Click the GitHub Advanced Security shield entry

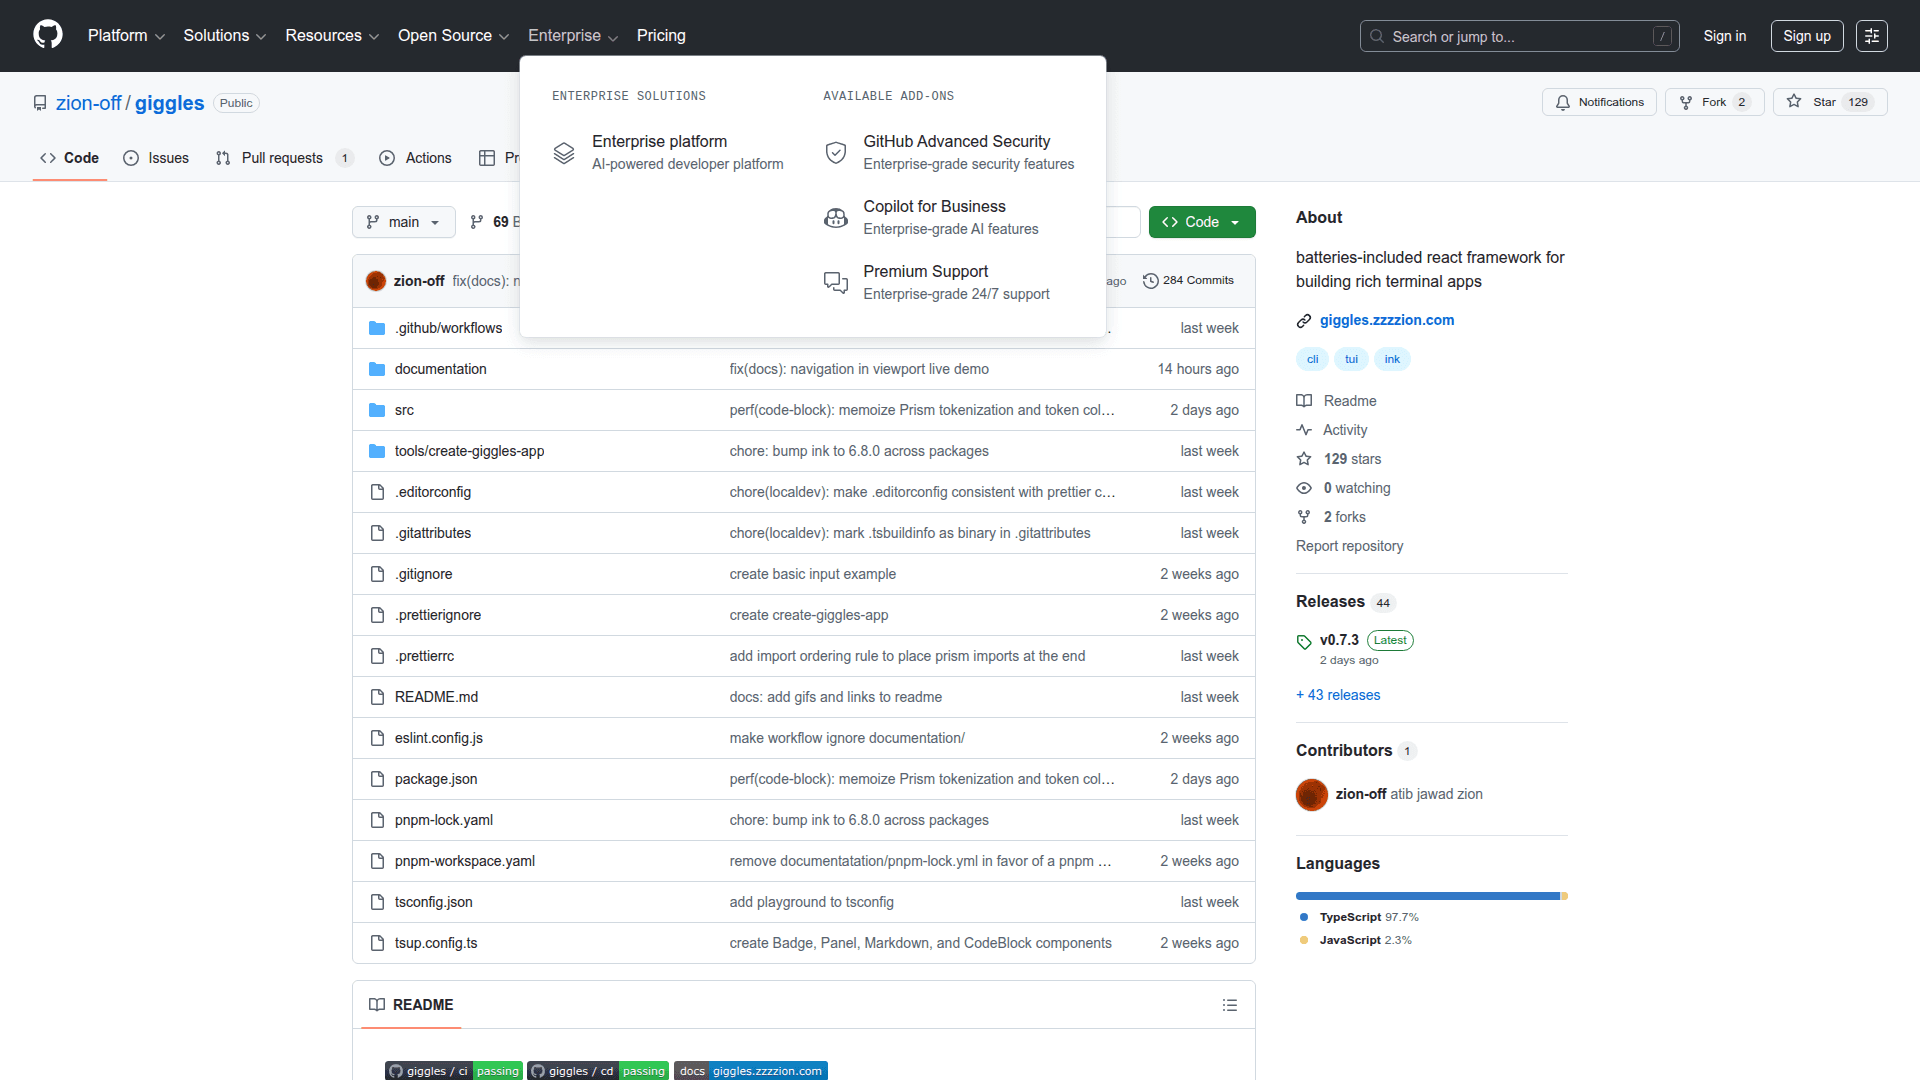955,152
